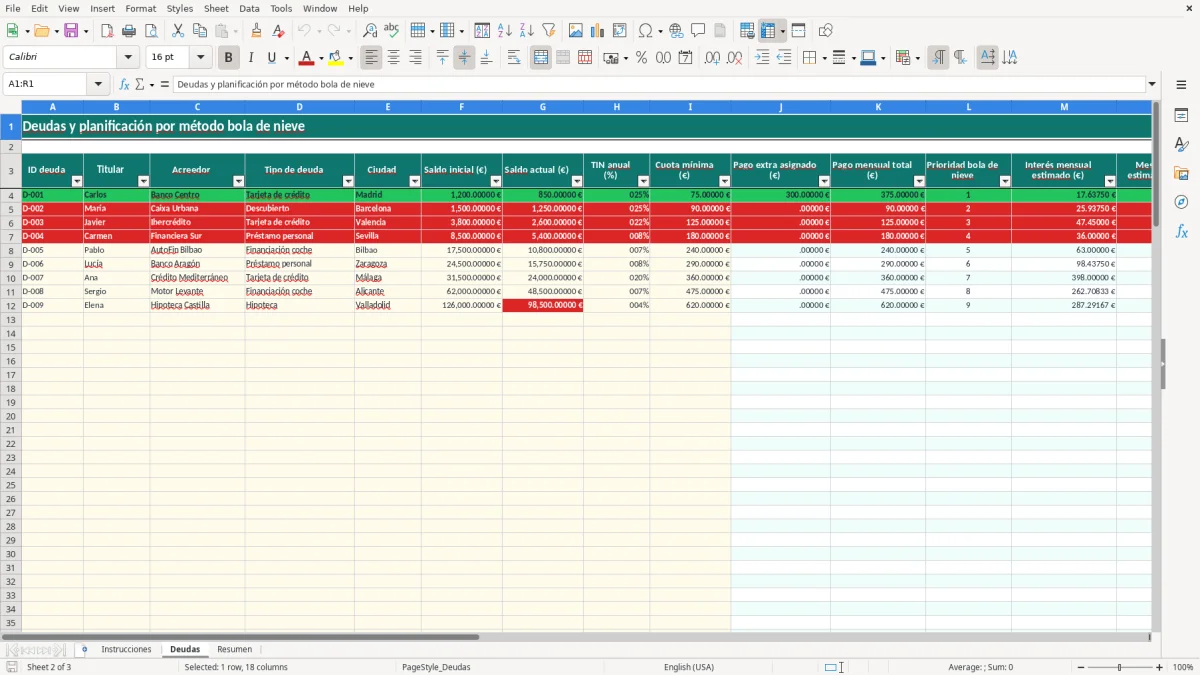
Task: Switch to the Resumen sheet tab
Action: tap(234, 649)
